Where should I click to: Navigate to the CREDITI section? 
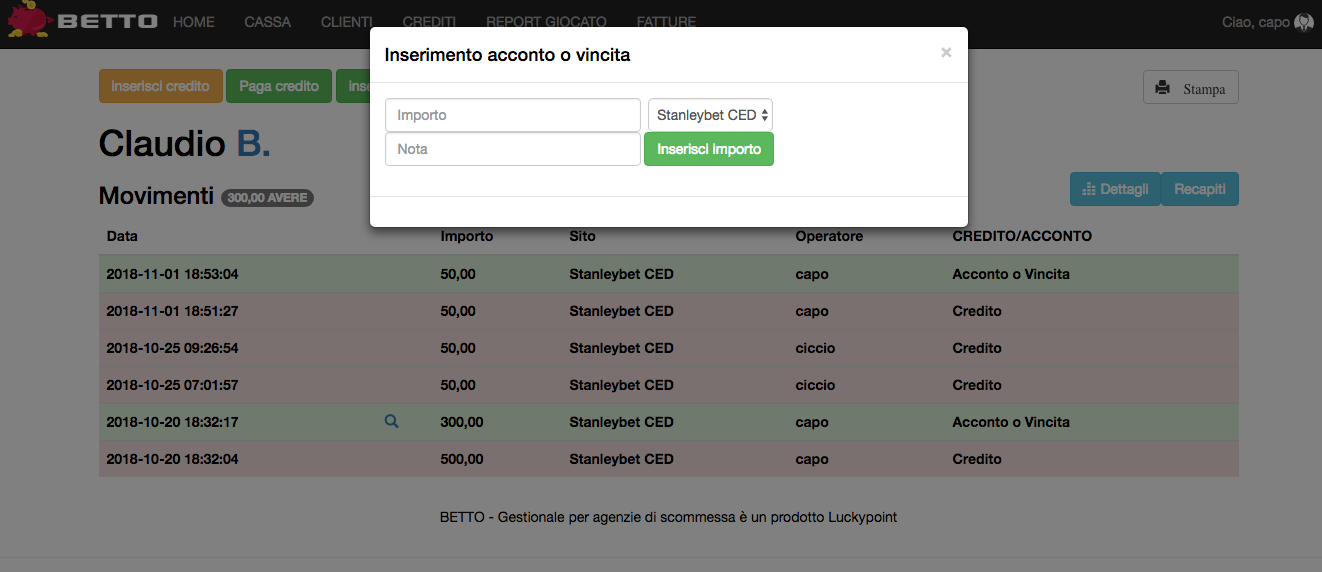tap(429, 22)
